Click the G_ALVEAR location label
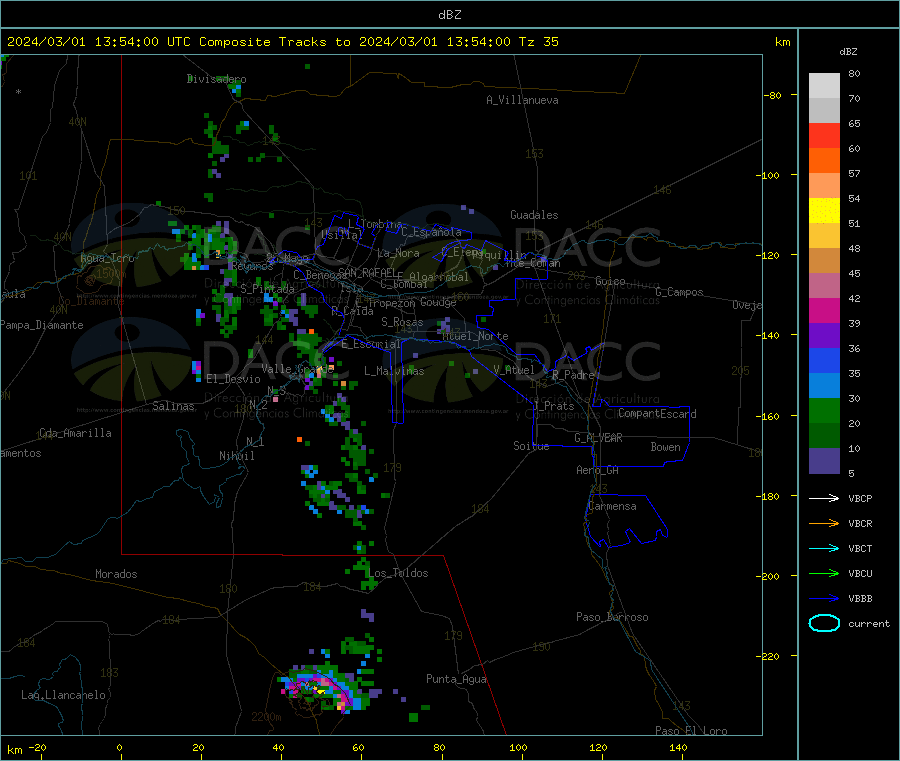 (x=598, y=438)
